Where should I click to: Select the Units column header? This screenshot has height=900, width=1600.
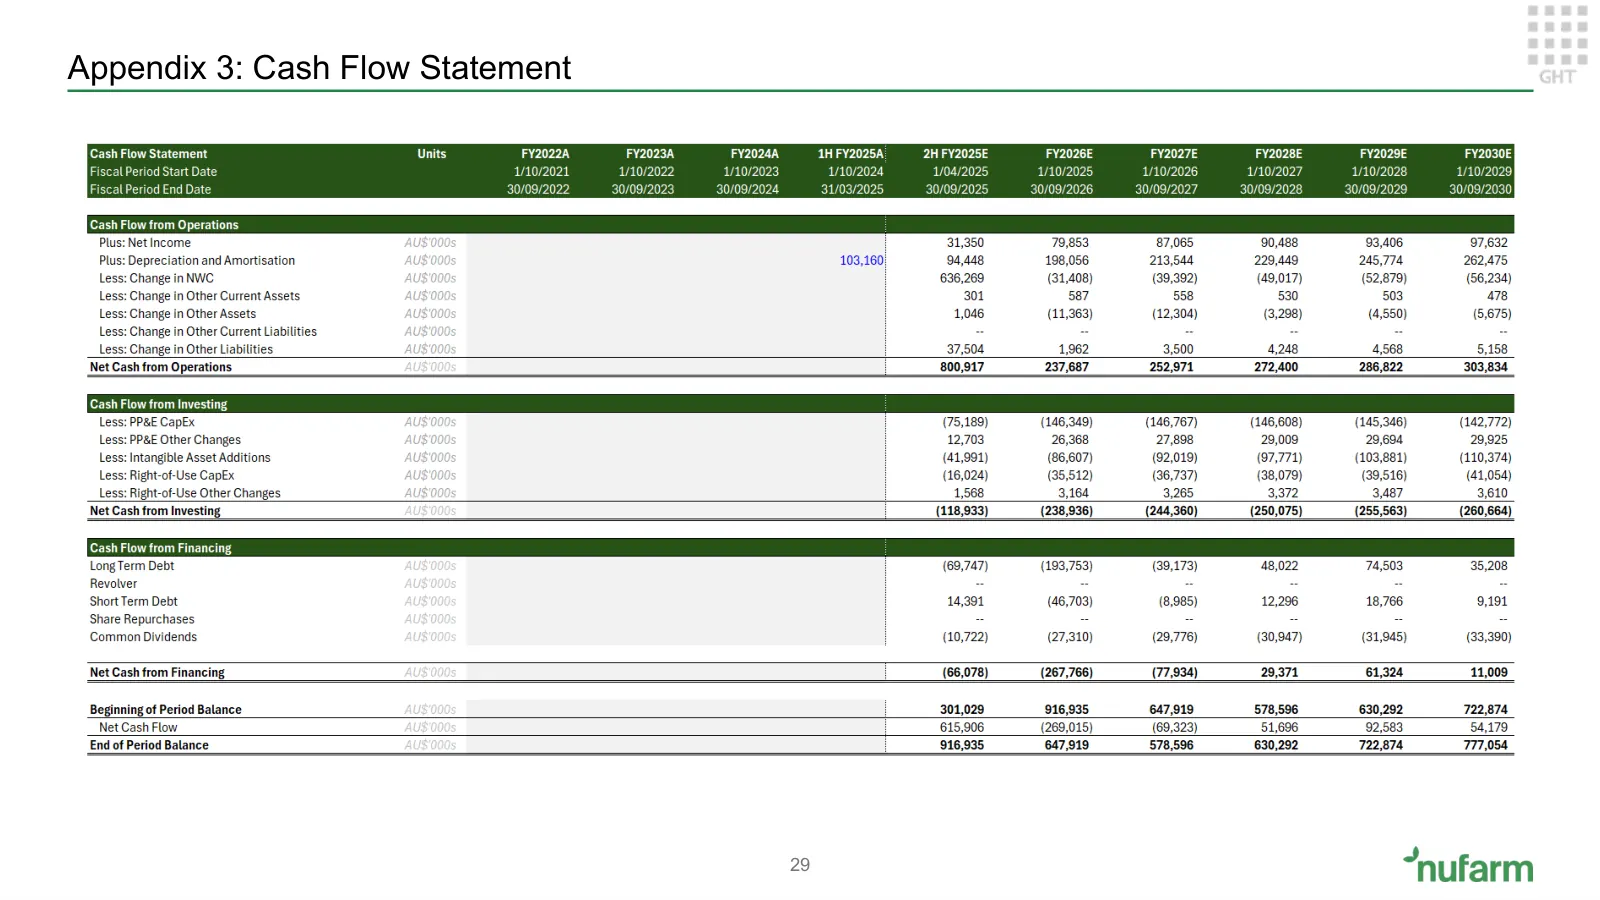tap(431, 154)
